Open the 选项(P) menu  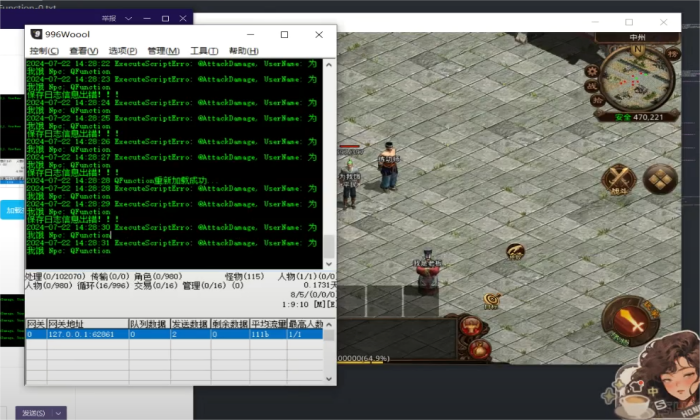point(123,51)
